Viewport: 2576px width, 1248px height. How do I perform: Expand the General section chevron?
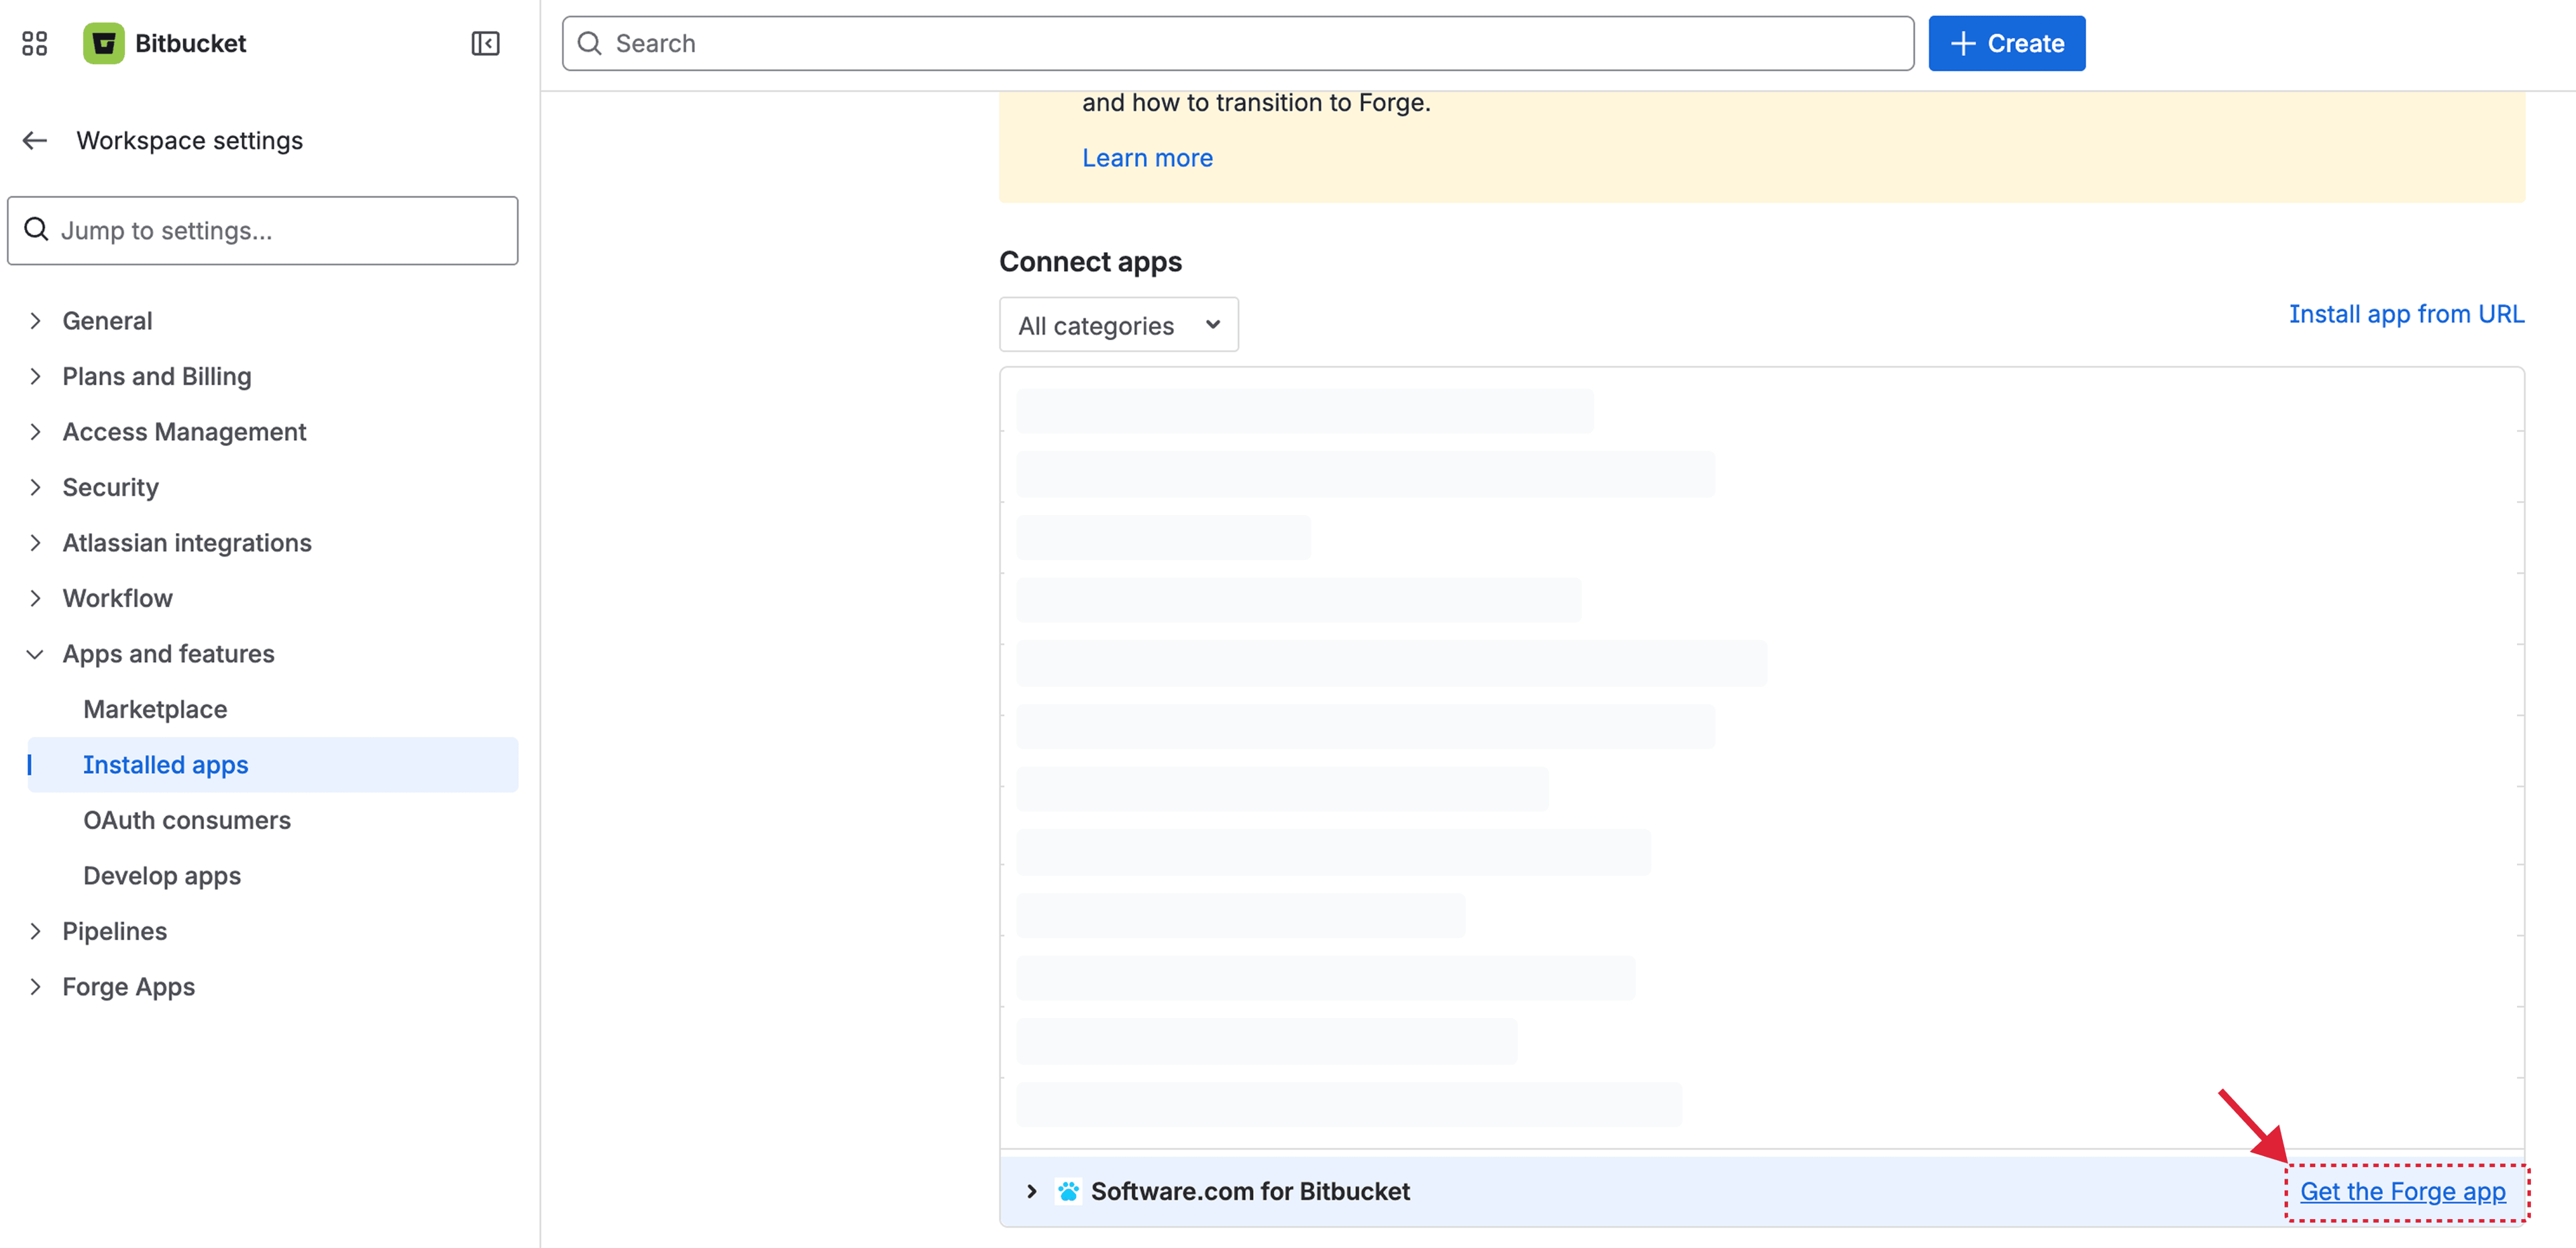(35, 320)
